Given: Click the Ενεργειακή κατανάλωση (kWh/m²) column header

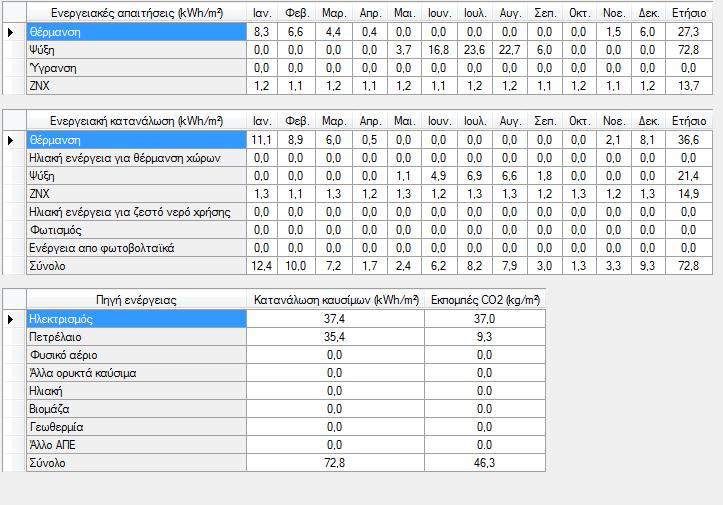Looking at the screenshot, I should point(136,121).
